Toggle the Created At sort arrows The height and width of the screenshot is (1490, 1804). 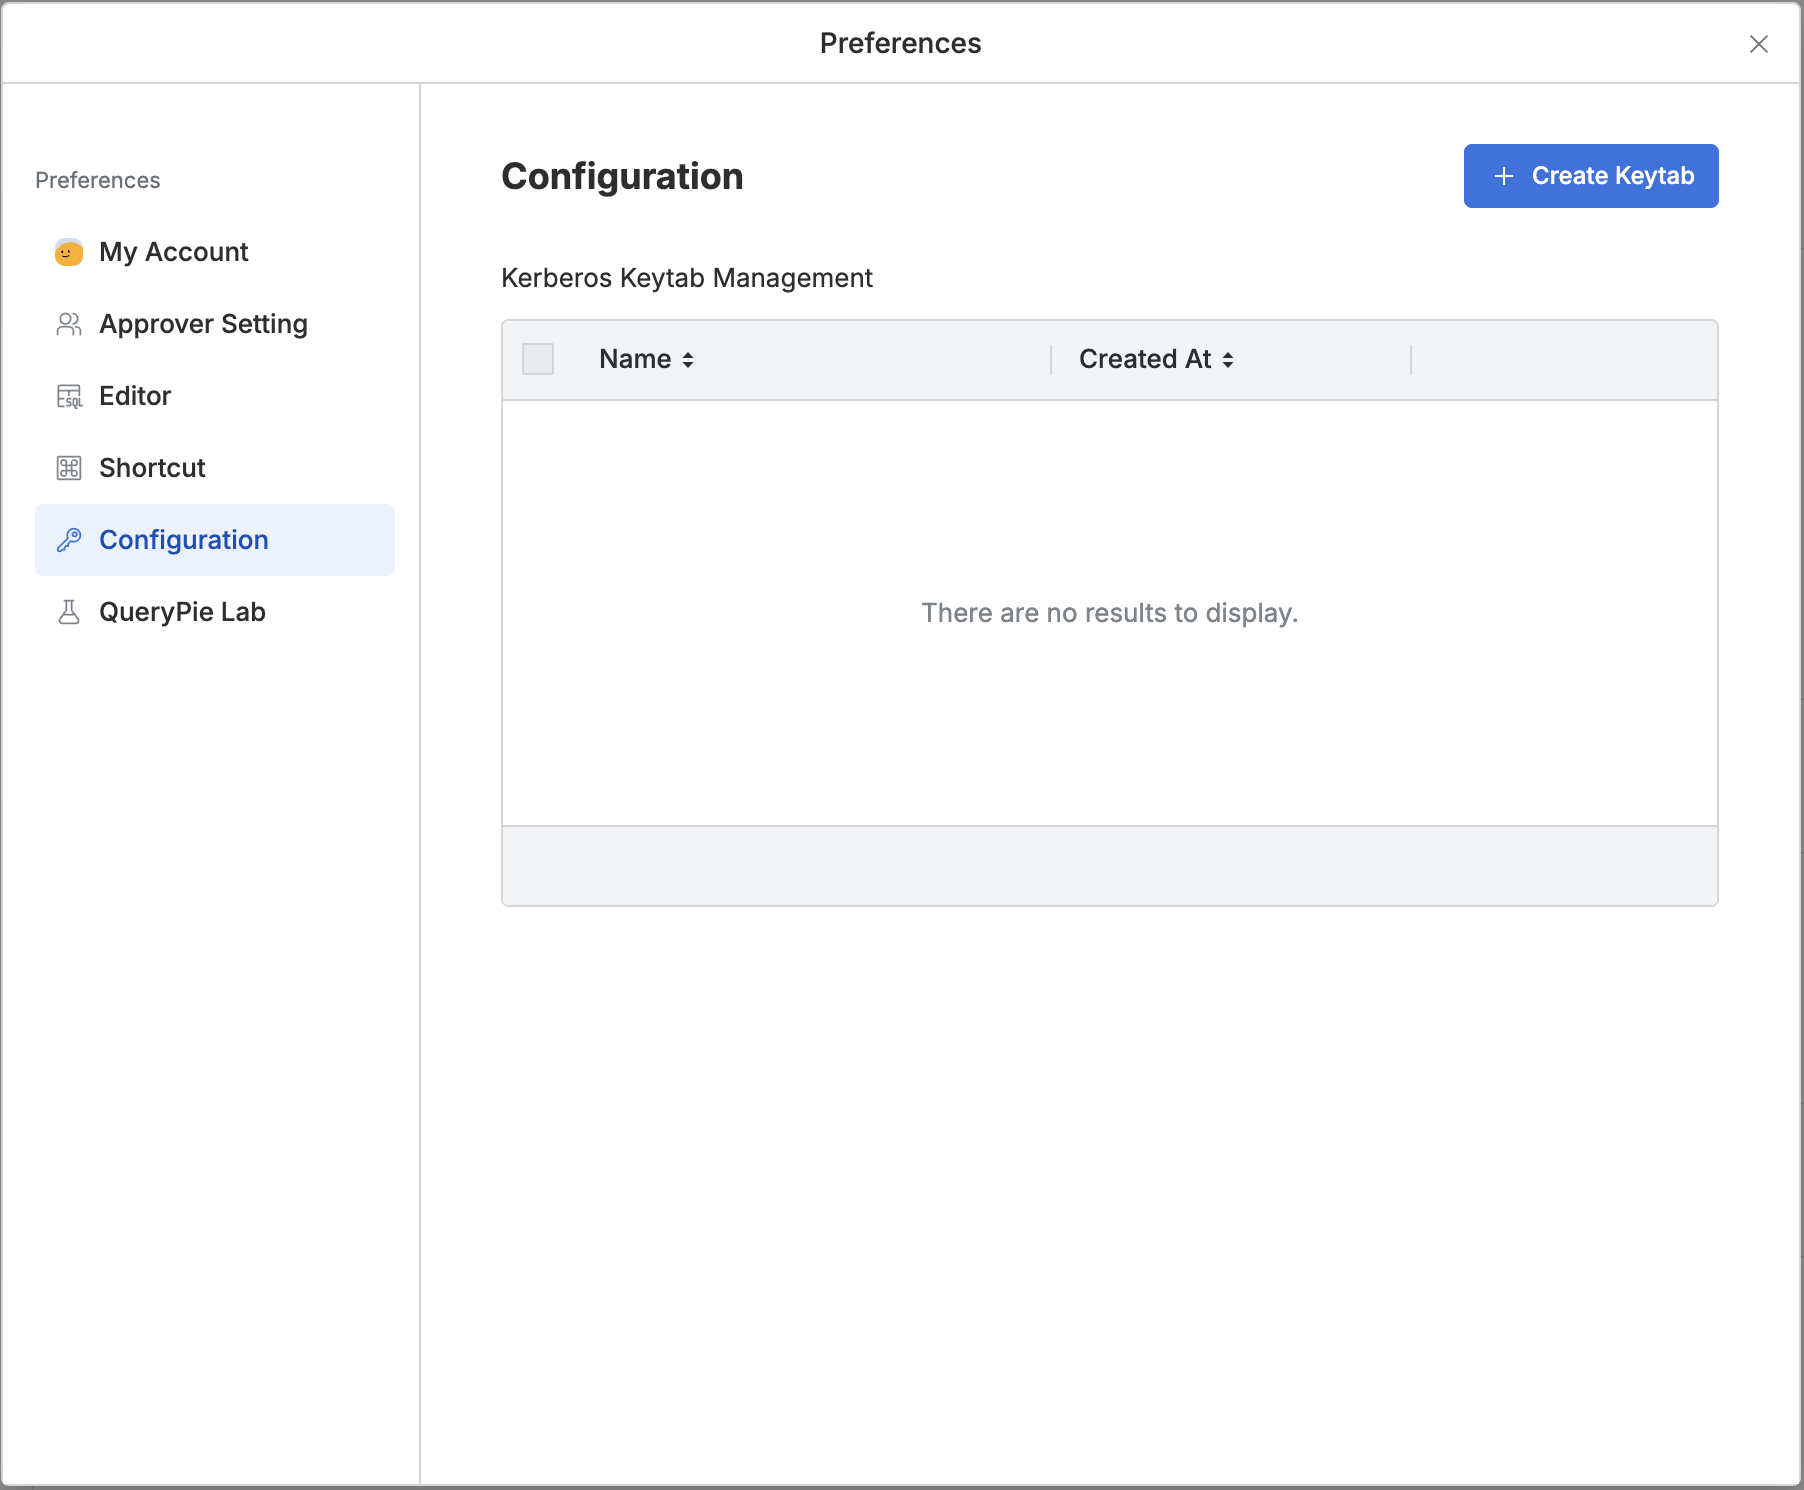click(x=1228, y=360)
